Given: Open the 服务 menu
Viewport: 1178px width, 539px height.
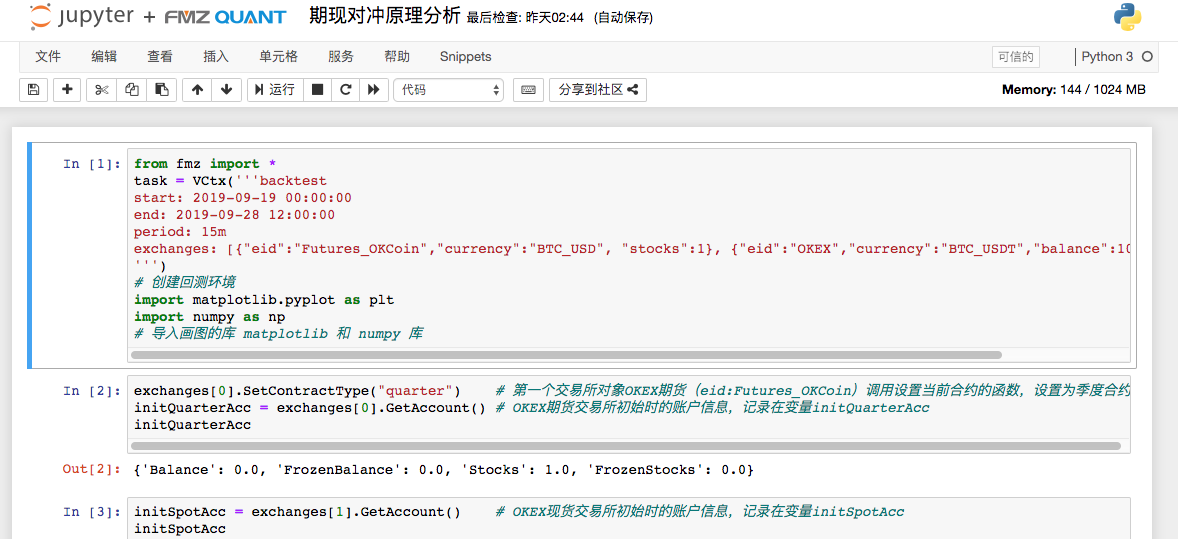Looking at the screenshot, I should click(x=340, y=56).
